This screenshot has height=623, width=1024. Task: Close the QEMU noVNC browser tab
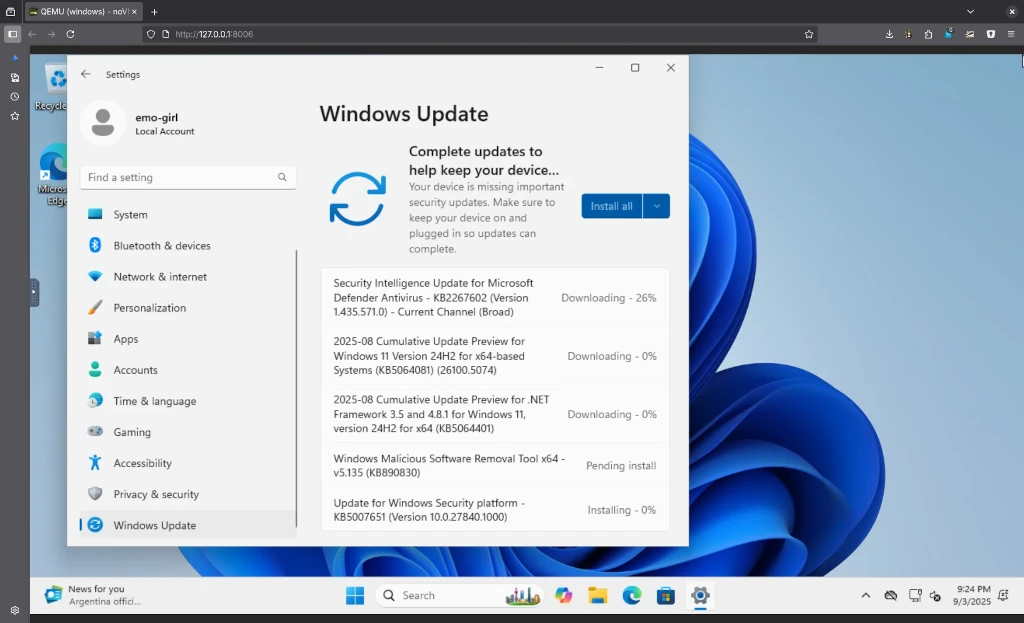(x=134, y=12)
